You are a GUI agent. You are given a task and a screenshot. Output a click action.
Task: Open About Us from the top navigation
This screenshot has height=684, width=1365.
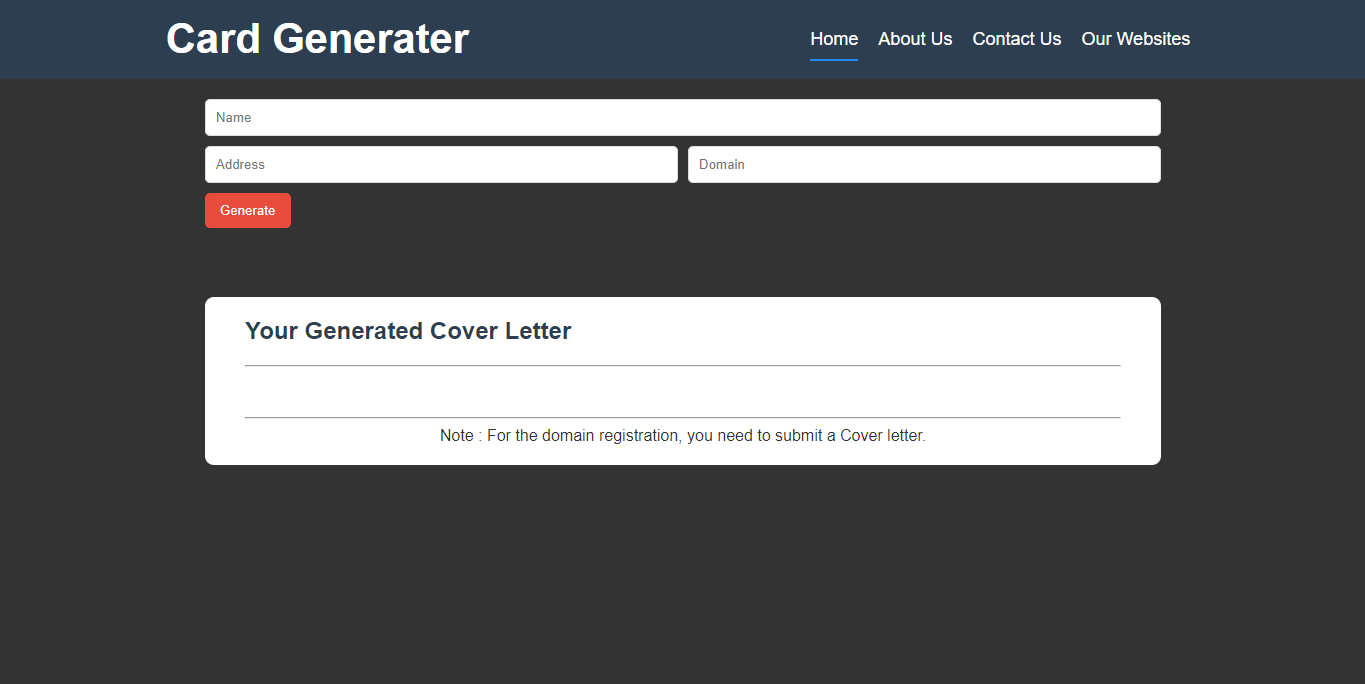[x=915, y=38]
